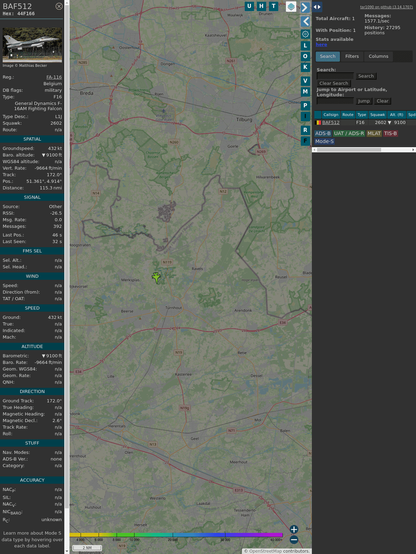Click the K sidebar map button
The image size is (416, 554).
[305, 67]
